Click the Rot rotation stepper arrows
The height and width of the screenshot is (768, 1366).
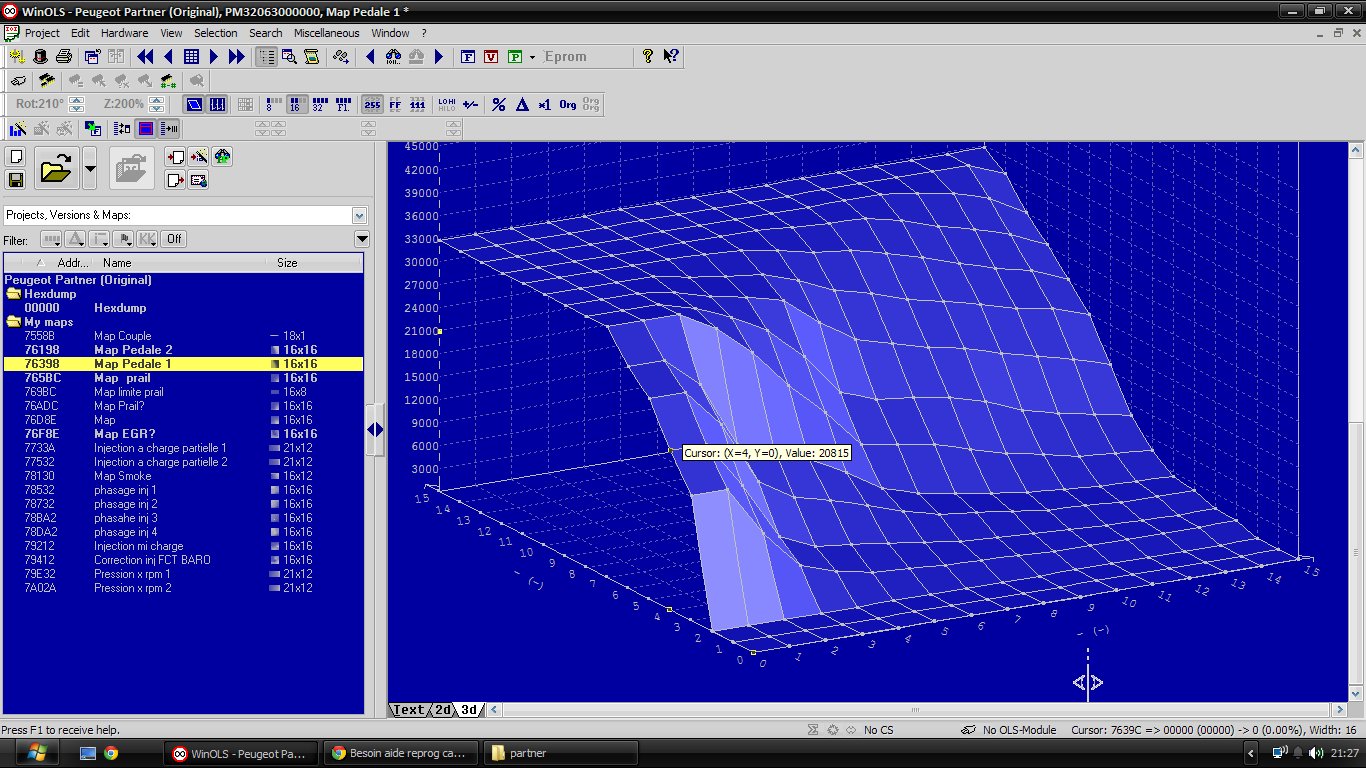(x=75, y=104)
